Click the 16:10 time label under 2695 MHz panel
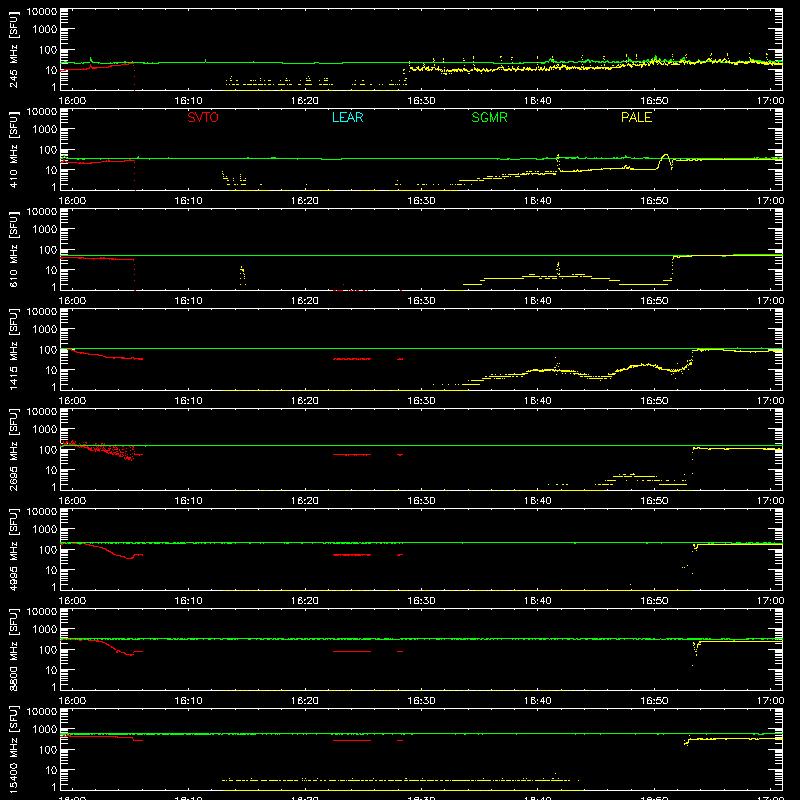Screen dimensions: 800x800 188,501
